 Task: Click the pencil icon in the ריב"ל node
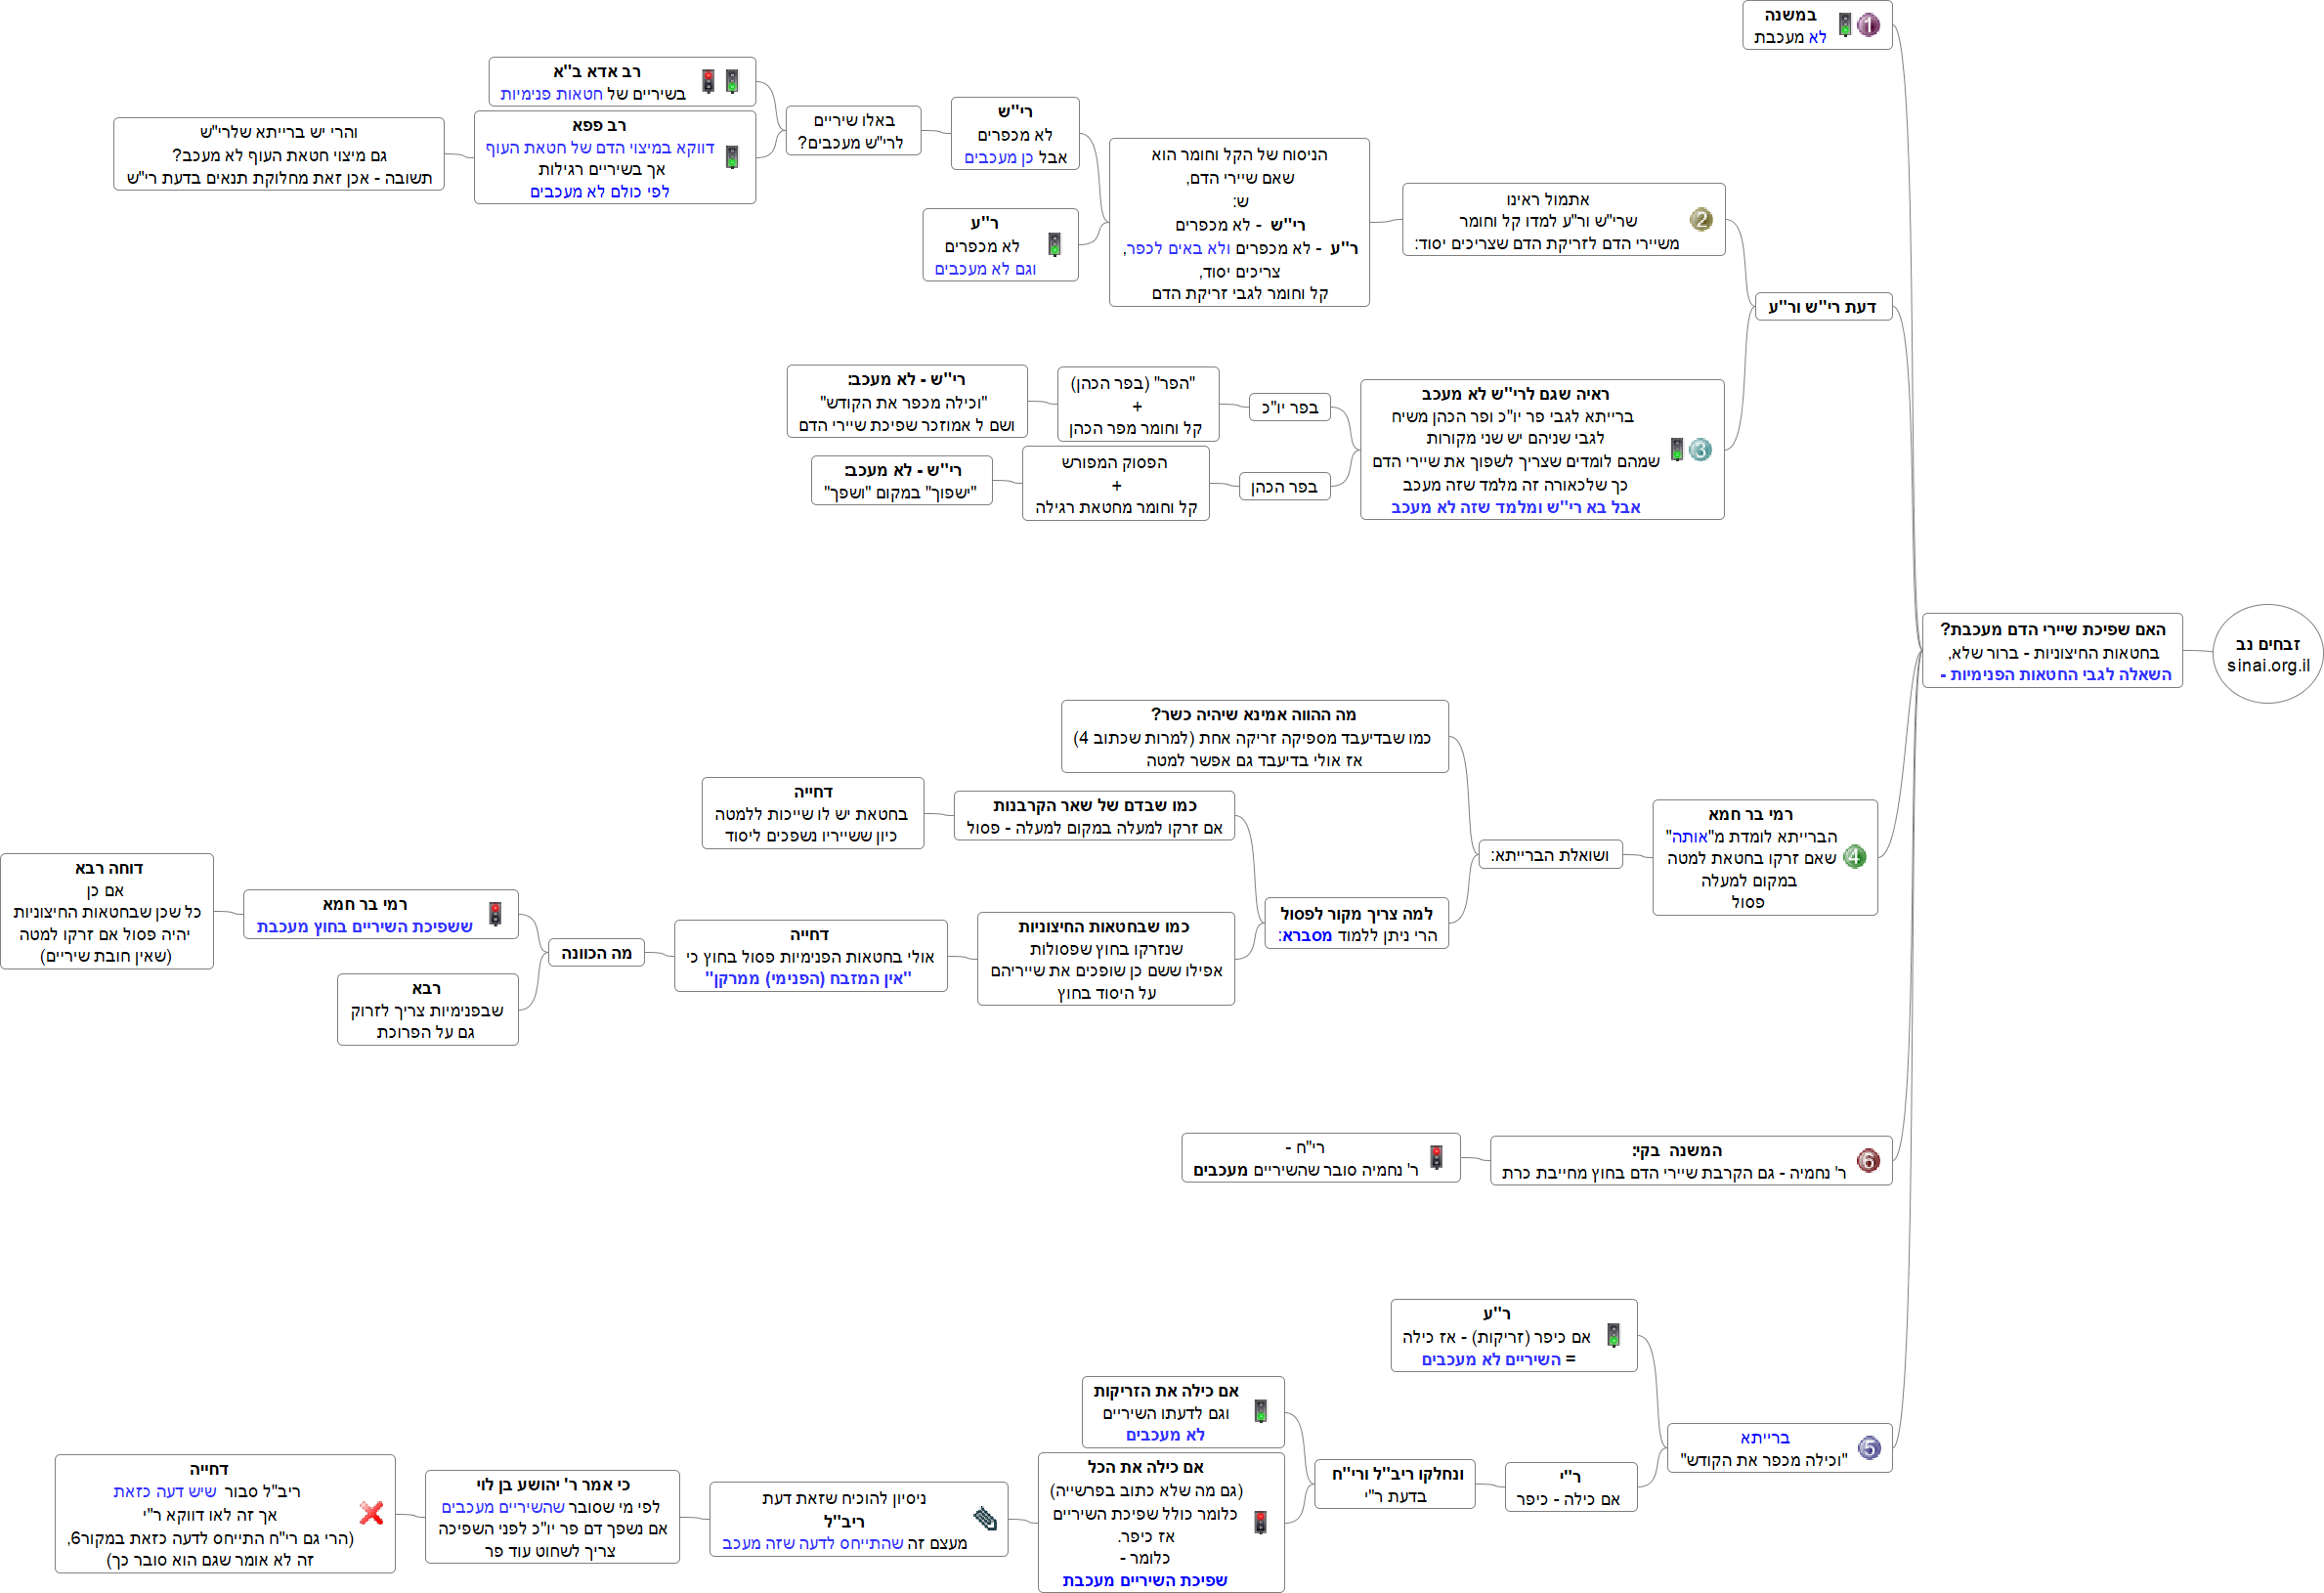[x=985, y=1520]
